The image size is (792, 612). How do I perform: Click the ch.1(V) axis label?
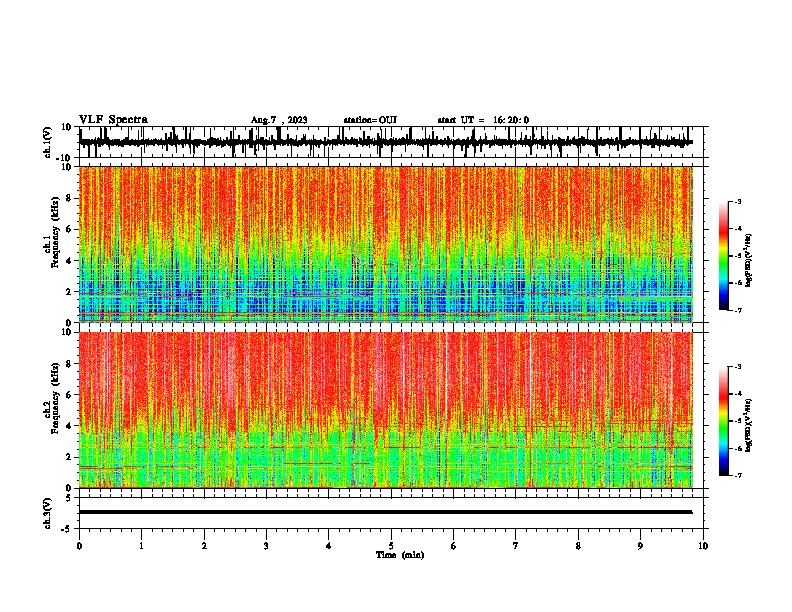point(48,142)
